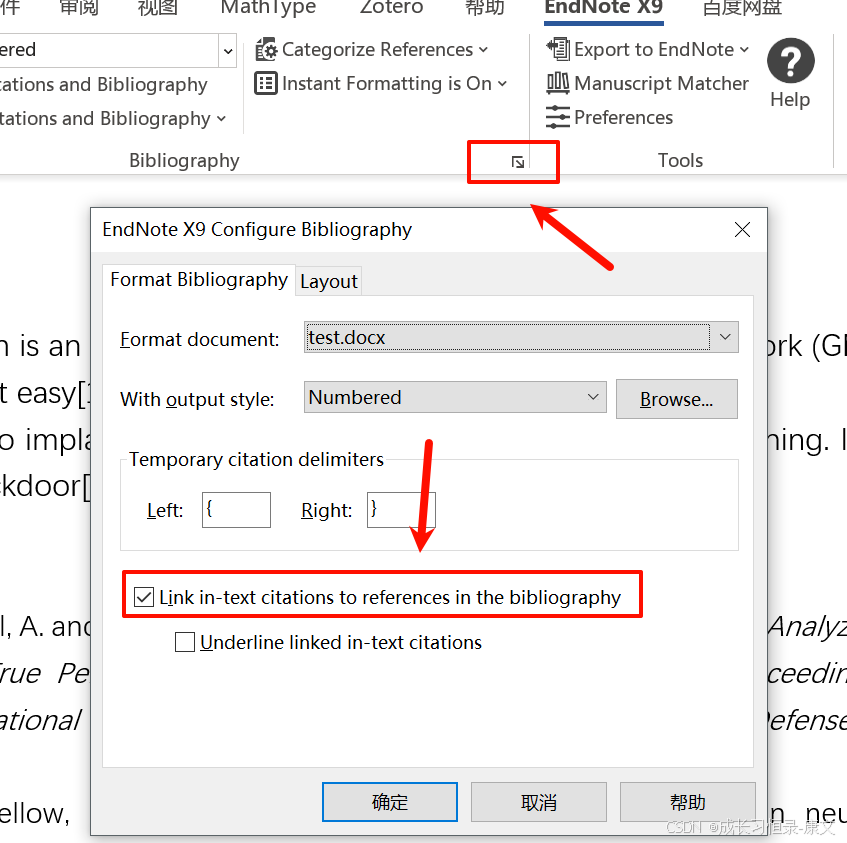
Task: Close the Configure Bibliography dialog
Action: (742, 230)
